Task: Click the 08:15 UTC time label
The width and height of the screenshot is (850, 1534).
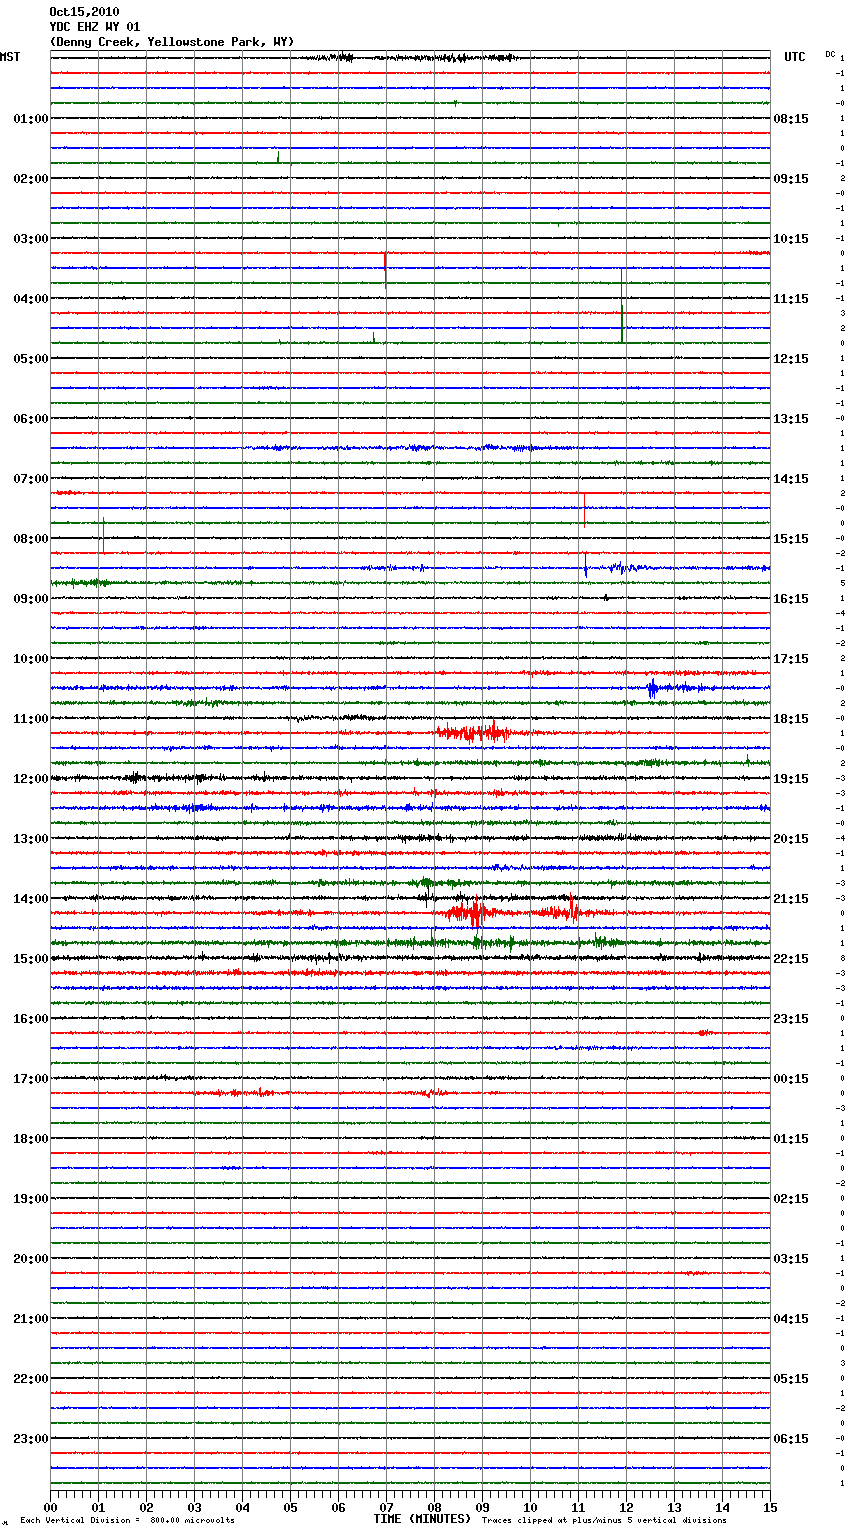Action: coord(791,119)
